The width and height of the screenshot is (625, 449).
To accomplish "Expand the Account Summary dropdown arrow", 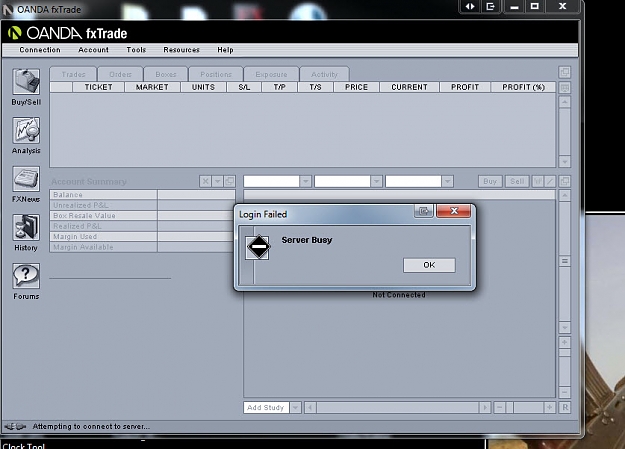I will 218,181.
